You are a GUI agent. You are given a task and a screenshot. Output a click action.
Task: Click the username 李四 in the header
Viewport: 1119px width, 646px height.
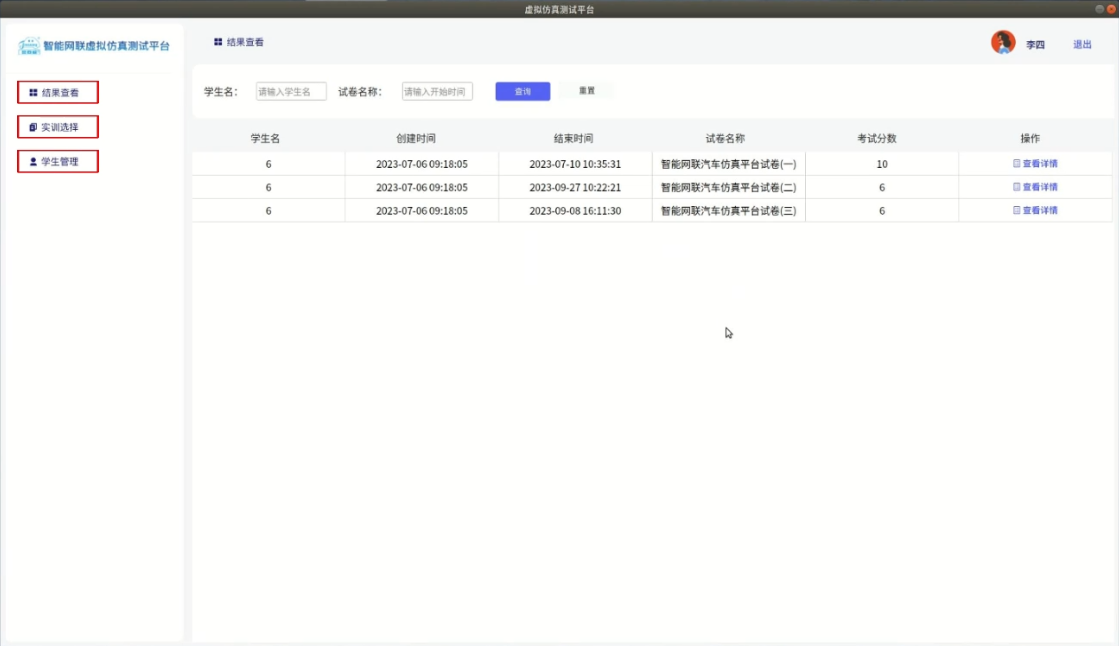(1033, 44)
